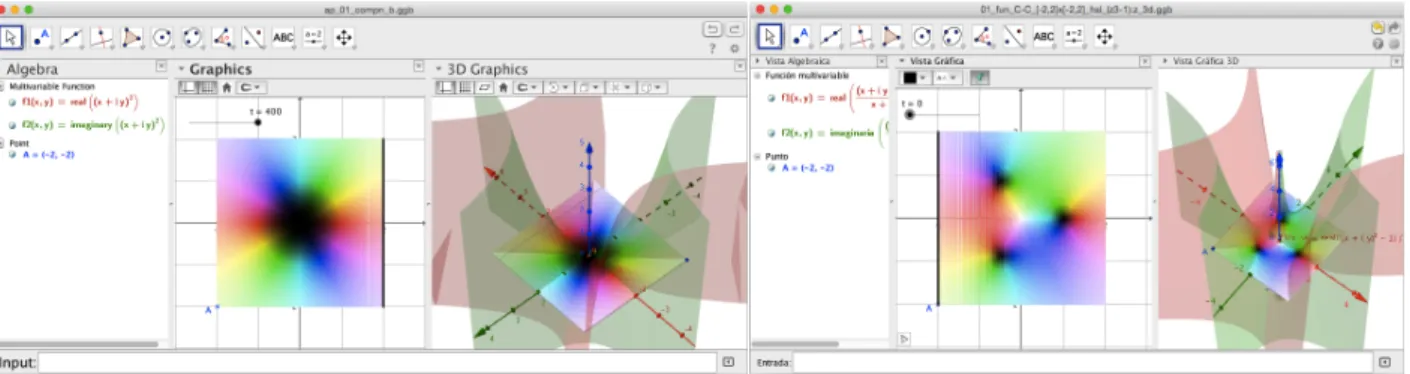Select the Polygon tool in right window
The height and width of the screenshot is (374, 1410).
point(891,36)
